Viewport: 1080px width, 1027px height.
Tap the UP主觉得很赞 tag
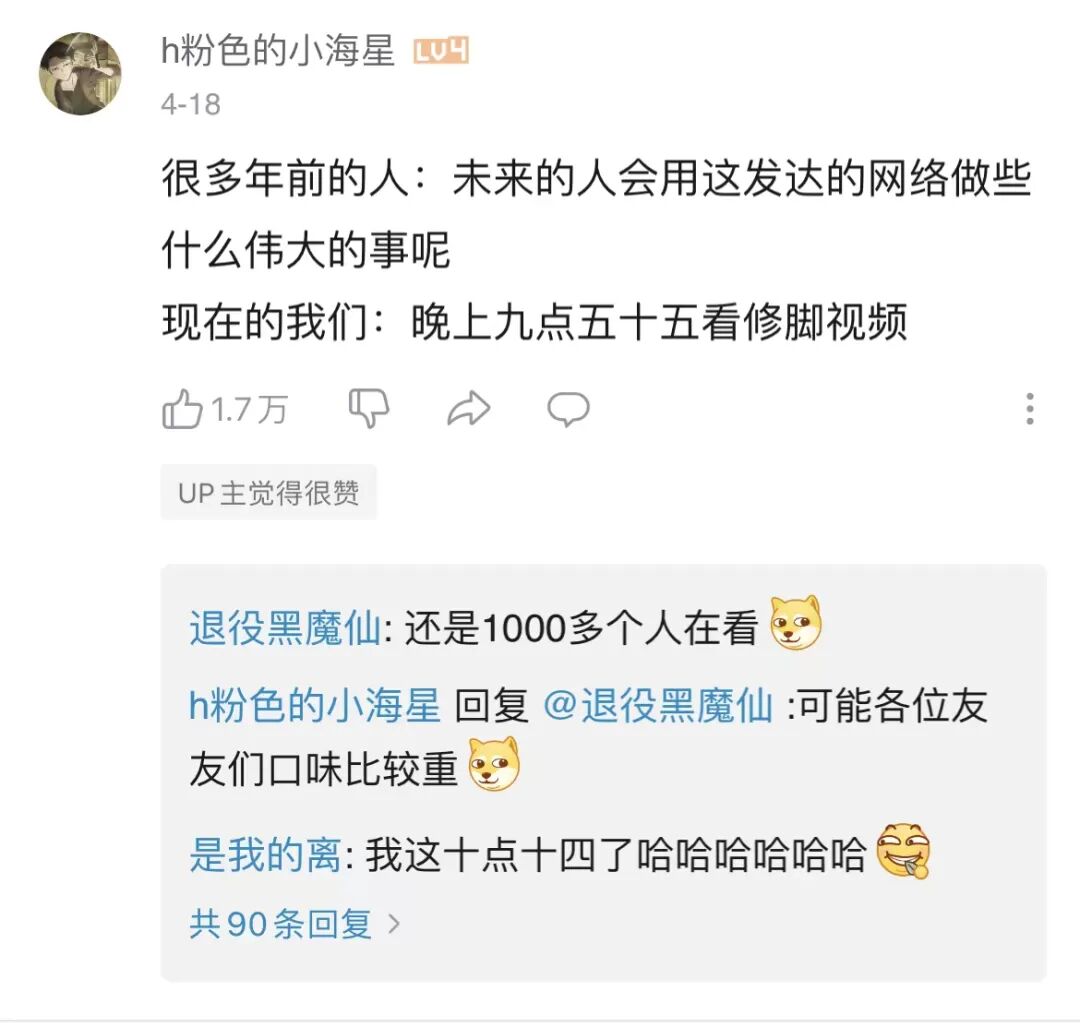(x=269, y=492)
